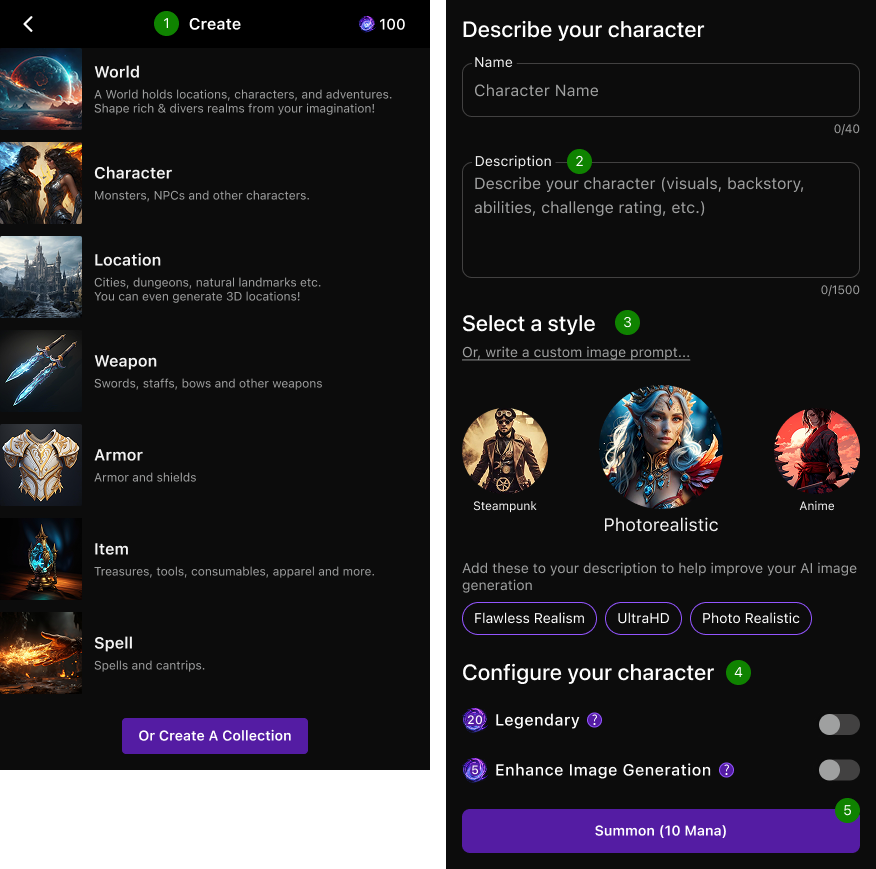
Task: Enable the Legendary toggle
Action: 839,724
